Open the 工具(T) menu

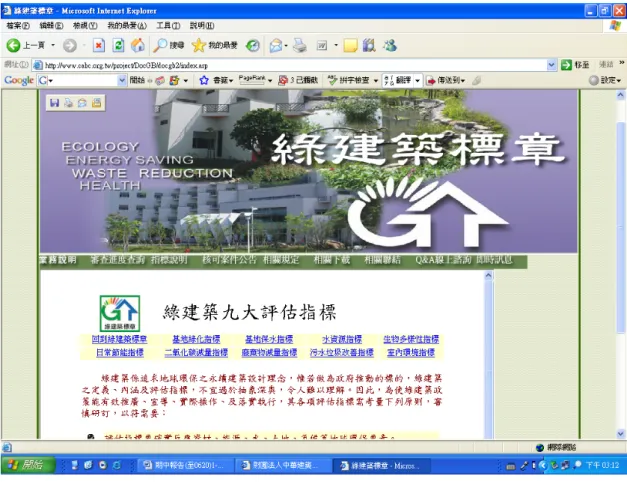pos(168,26)
